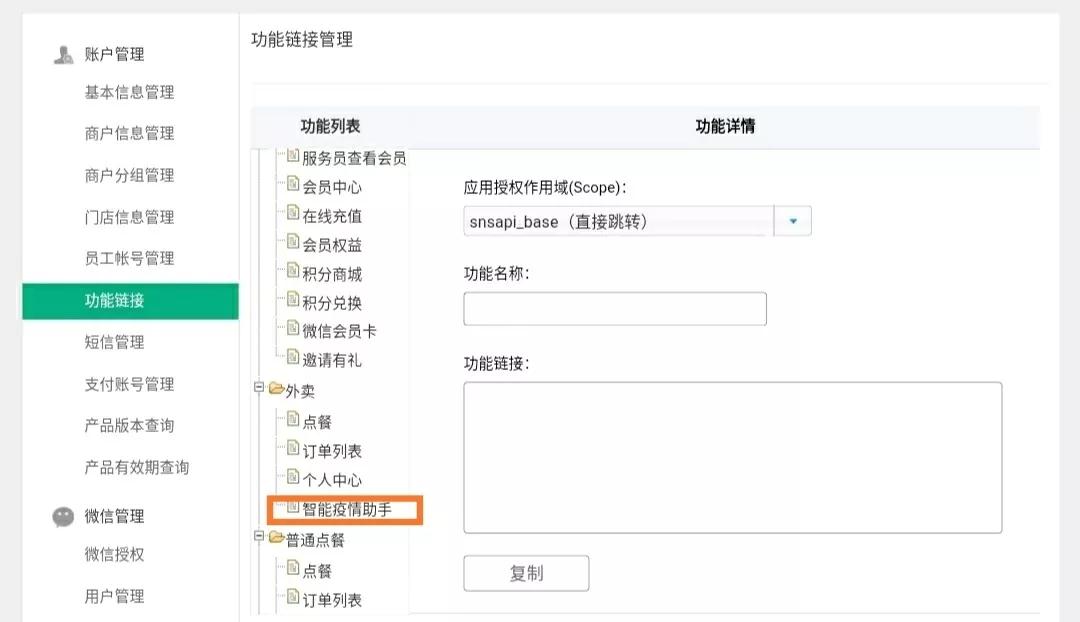The image size is (1080, 622).
Task: Click page icon beside 服务员查看会员
Action: tap(293, 156)
